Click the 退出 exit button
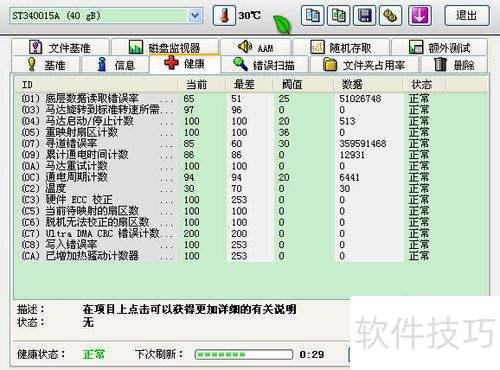The width and height of the screenshot is (500, 370). tap(467, 15)
